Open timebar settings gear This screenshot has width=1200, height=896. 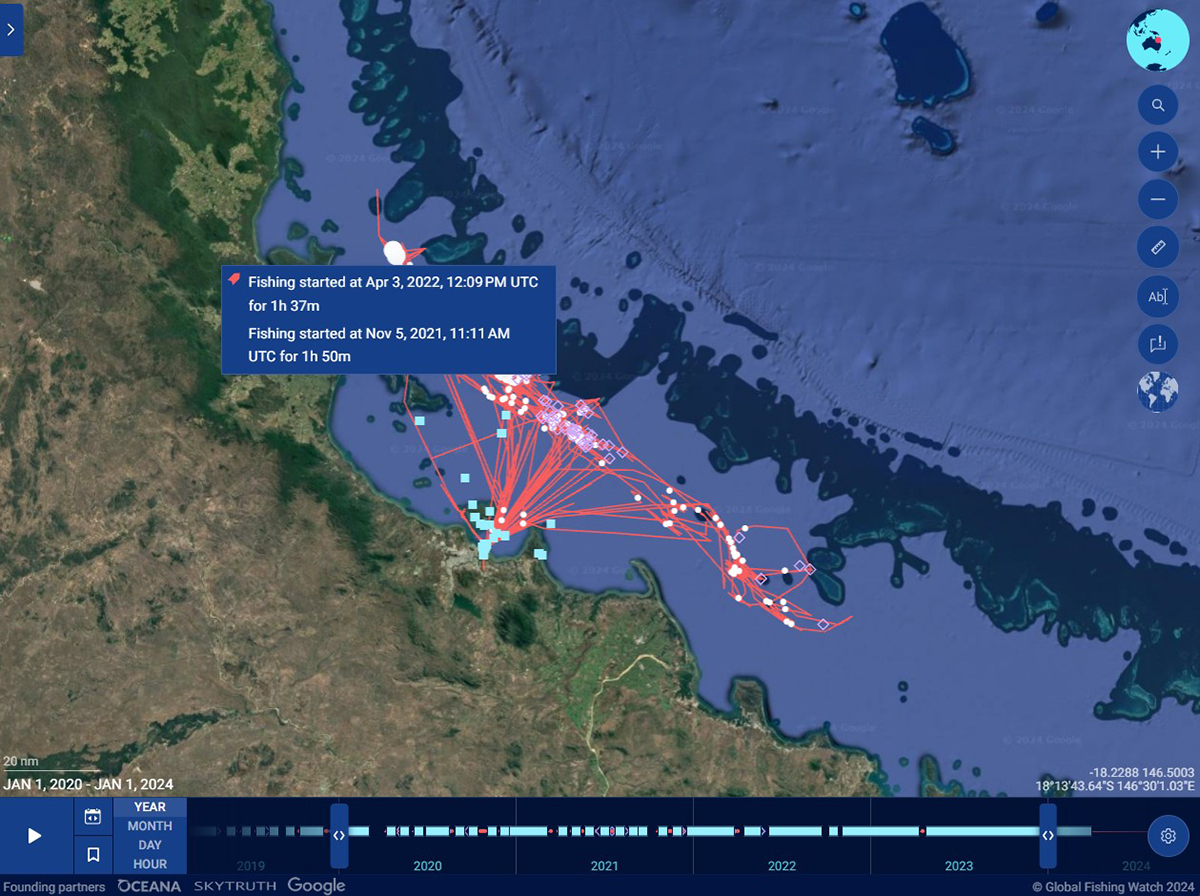point(1167,835)
